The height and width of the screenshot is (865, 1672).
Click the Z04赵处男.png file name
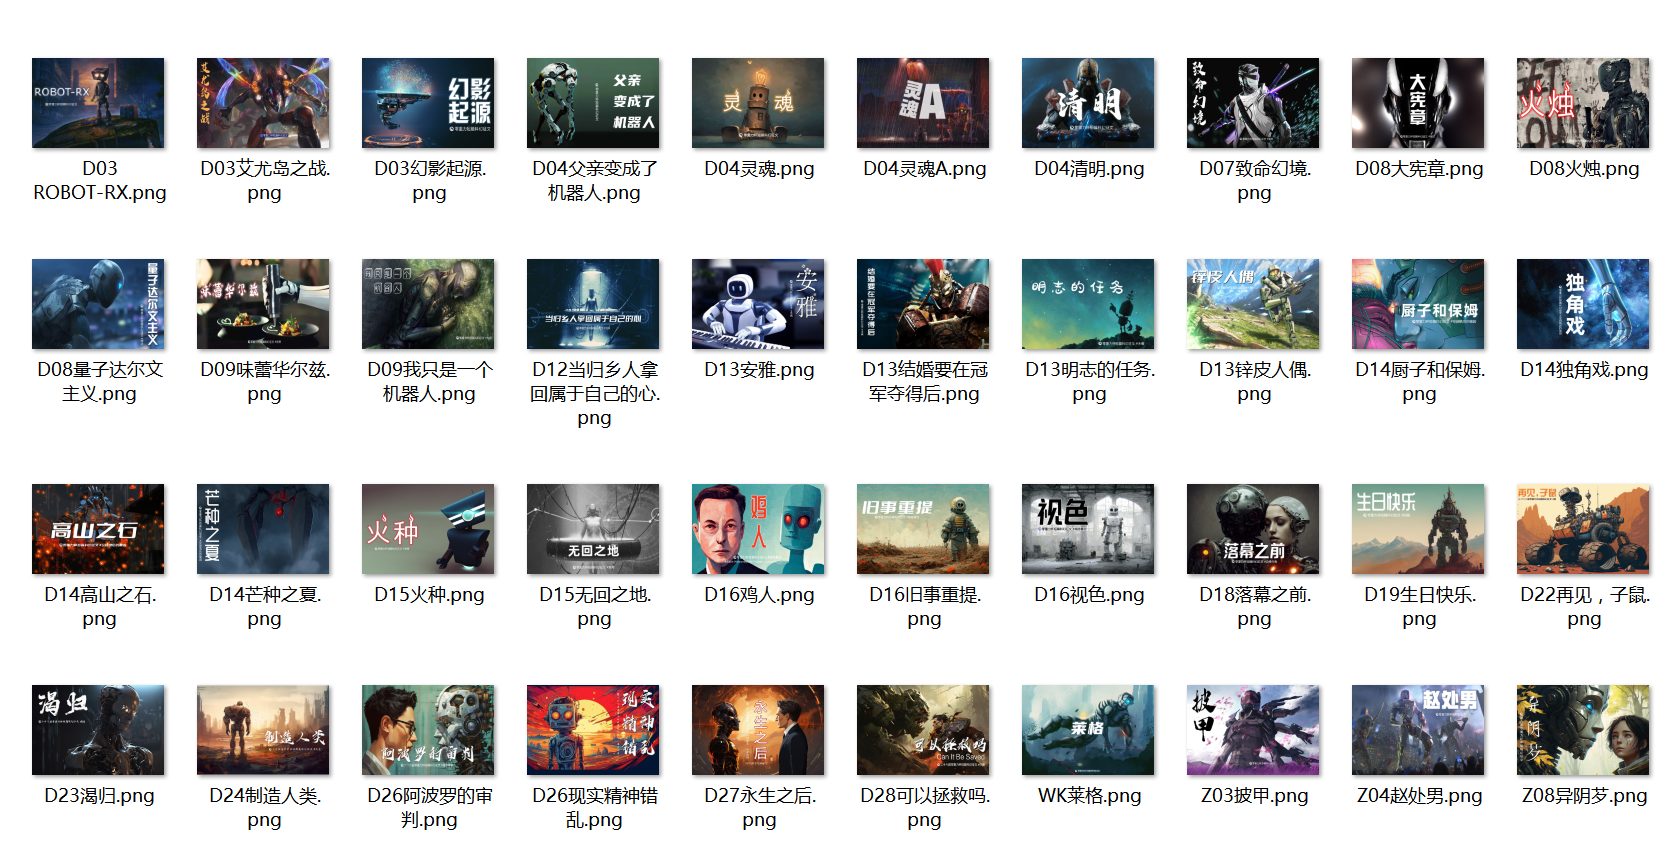tap(1419, 796)
